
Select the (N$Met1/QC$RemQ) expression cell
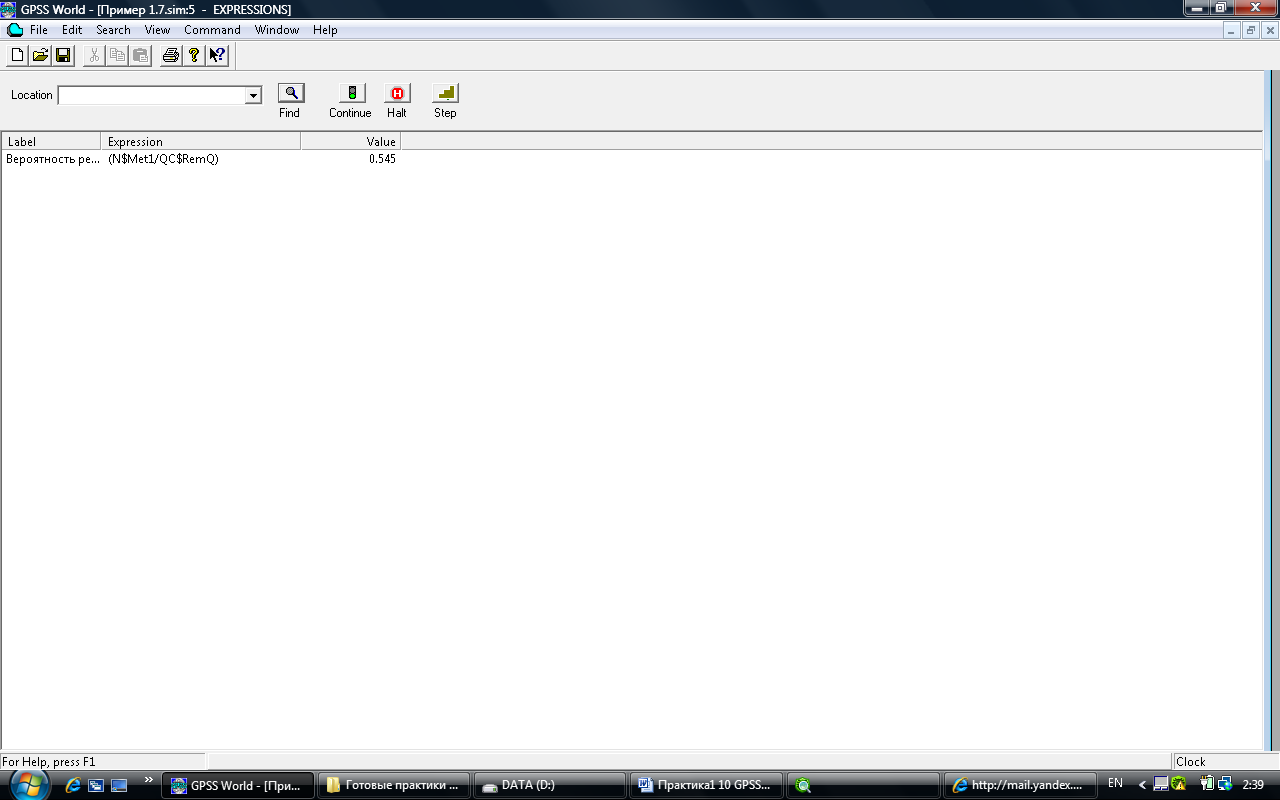click(163, 159)
